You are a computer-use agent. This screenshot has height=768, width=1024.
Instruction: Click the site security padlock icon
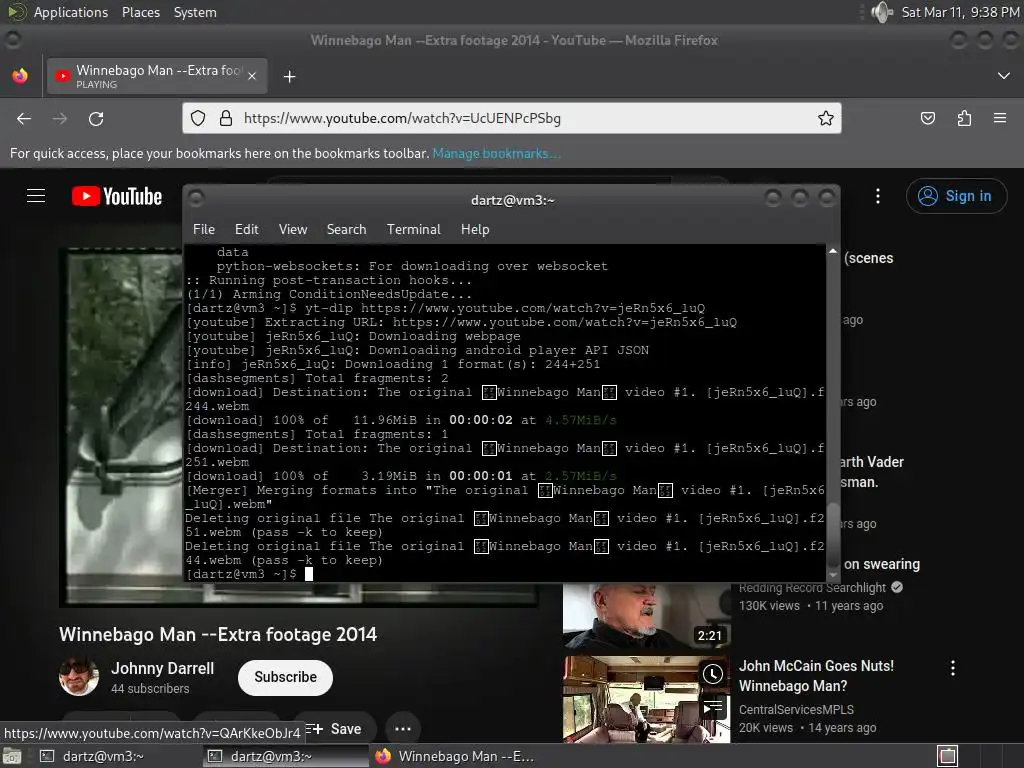pyautogui.click(x=226, y=118)
